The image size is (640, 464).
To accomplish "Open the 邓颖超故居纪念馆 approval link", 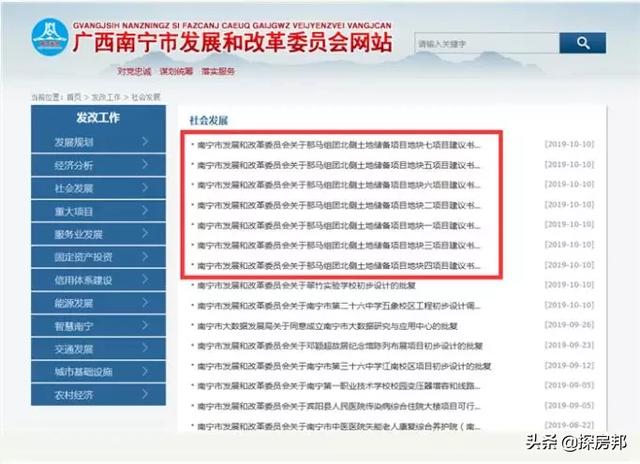I will 340,346.
